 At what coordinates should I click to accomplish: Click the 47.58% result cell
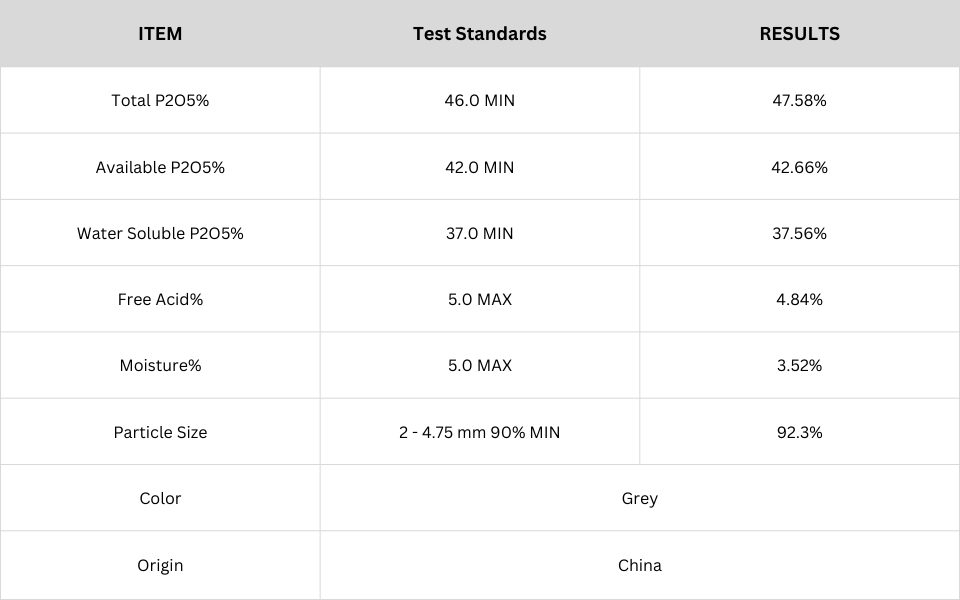click(x=800, y=100)
